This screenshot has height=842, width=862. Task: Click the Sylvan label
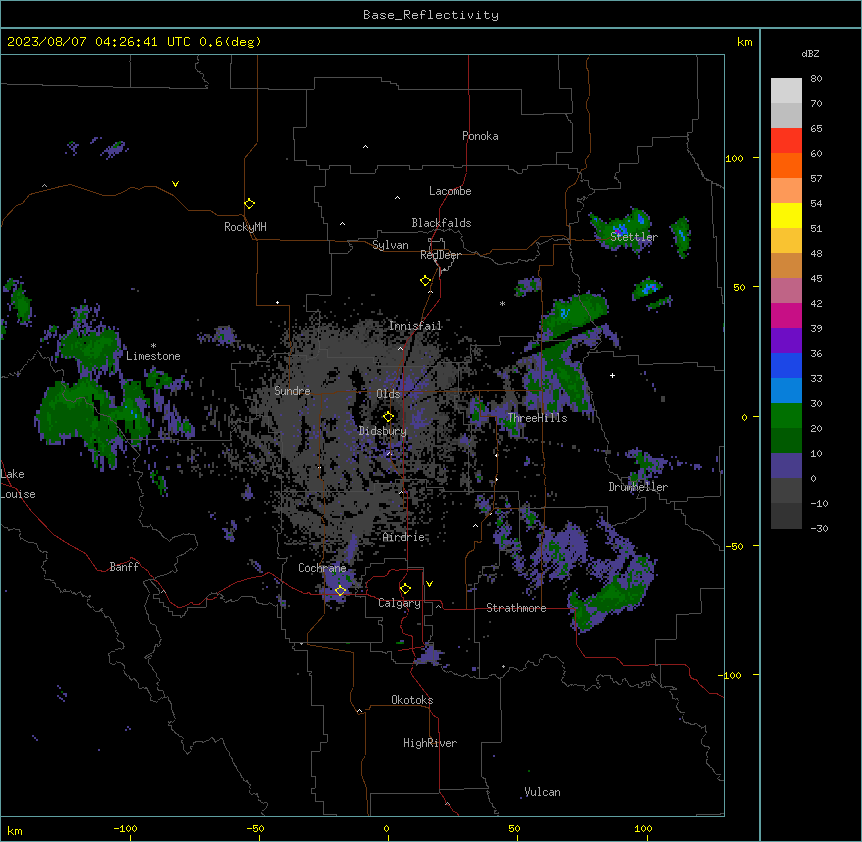click(x=390, y=245)
